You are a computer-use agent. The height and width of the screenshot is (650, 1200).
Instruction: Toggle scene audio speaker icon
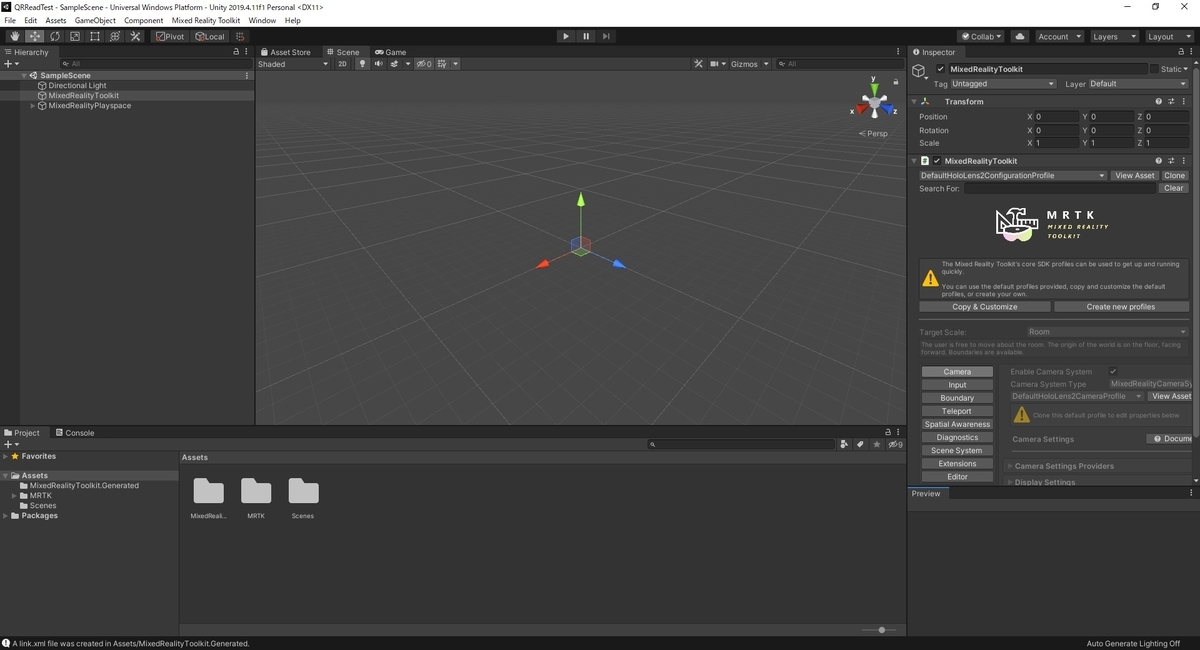379,64
